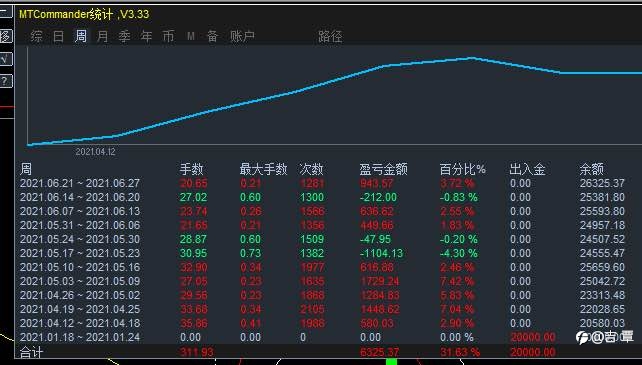
Task: Click the 余额 column header
Action: click(591, 169)
